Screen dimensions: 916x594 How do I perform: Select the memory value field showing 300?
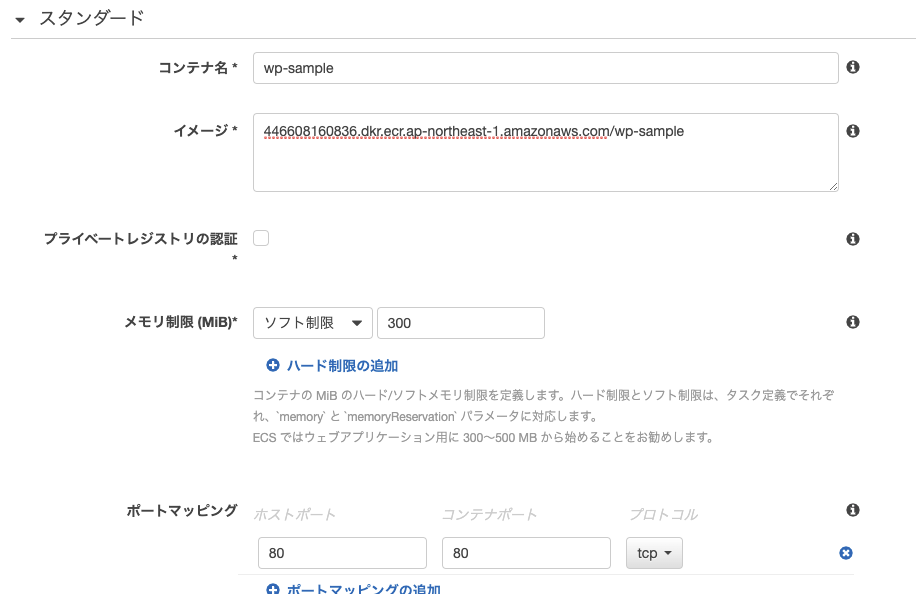pos(460,323)
